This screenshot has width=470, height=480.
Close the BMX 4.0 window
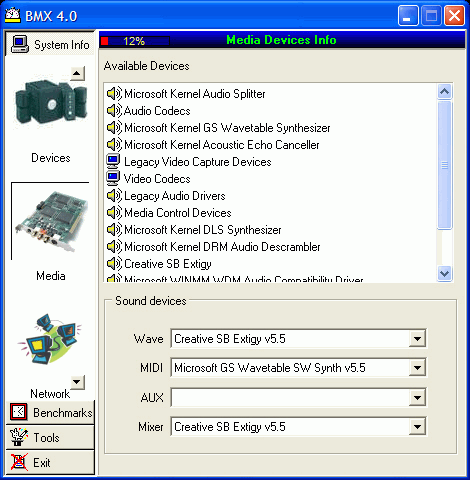coord(454,15)
